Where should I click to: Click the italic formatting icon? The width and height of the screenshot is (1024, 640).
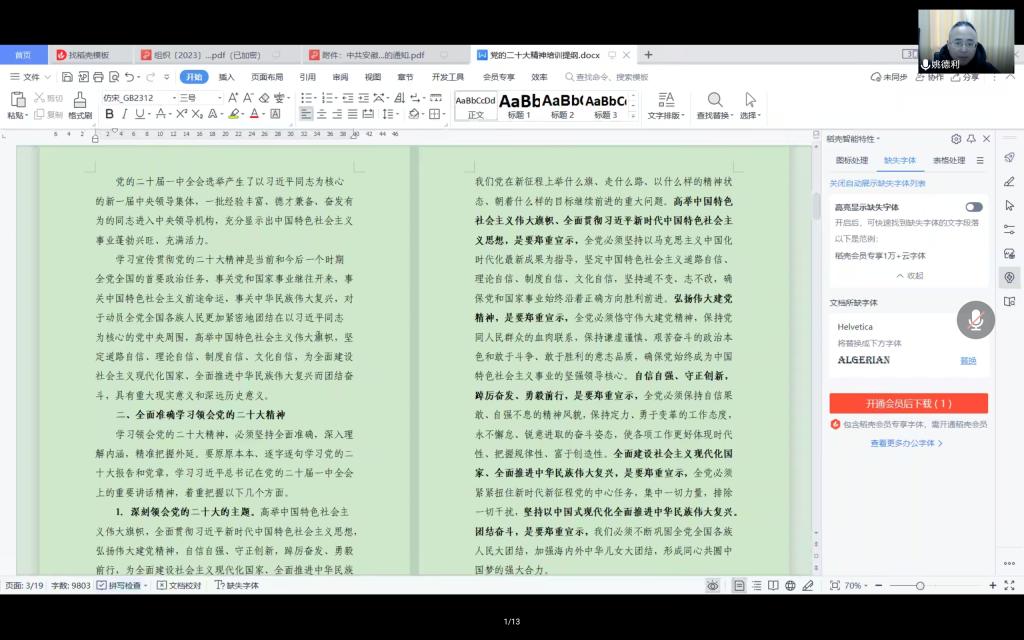[125, 114]
